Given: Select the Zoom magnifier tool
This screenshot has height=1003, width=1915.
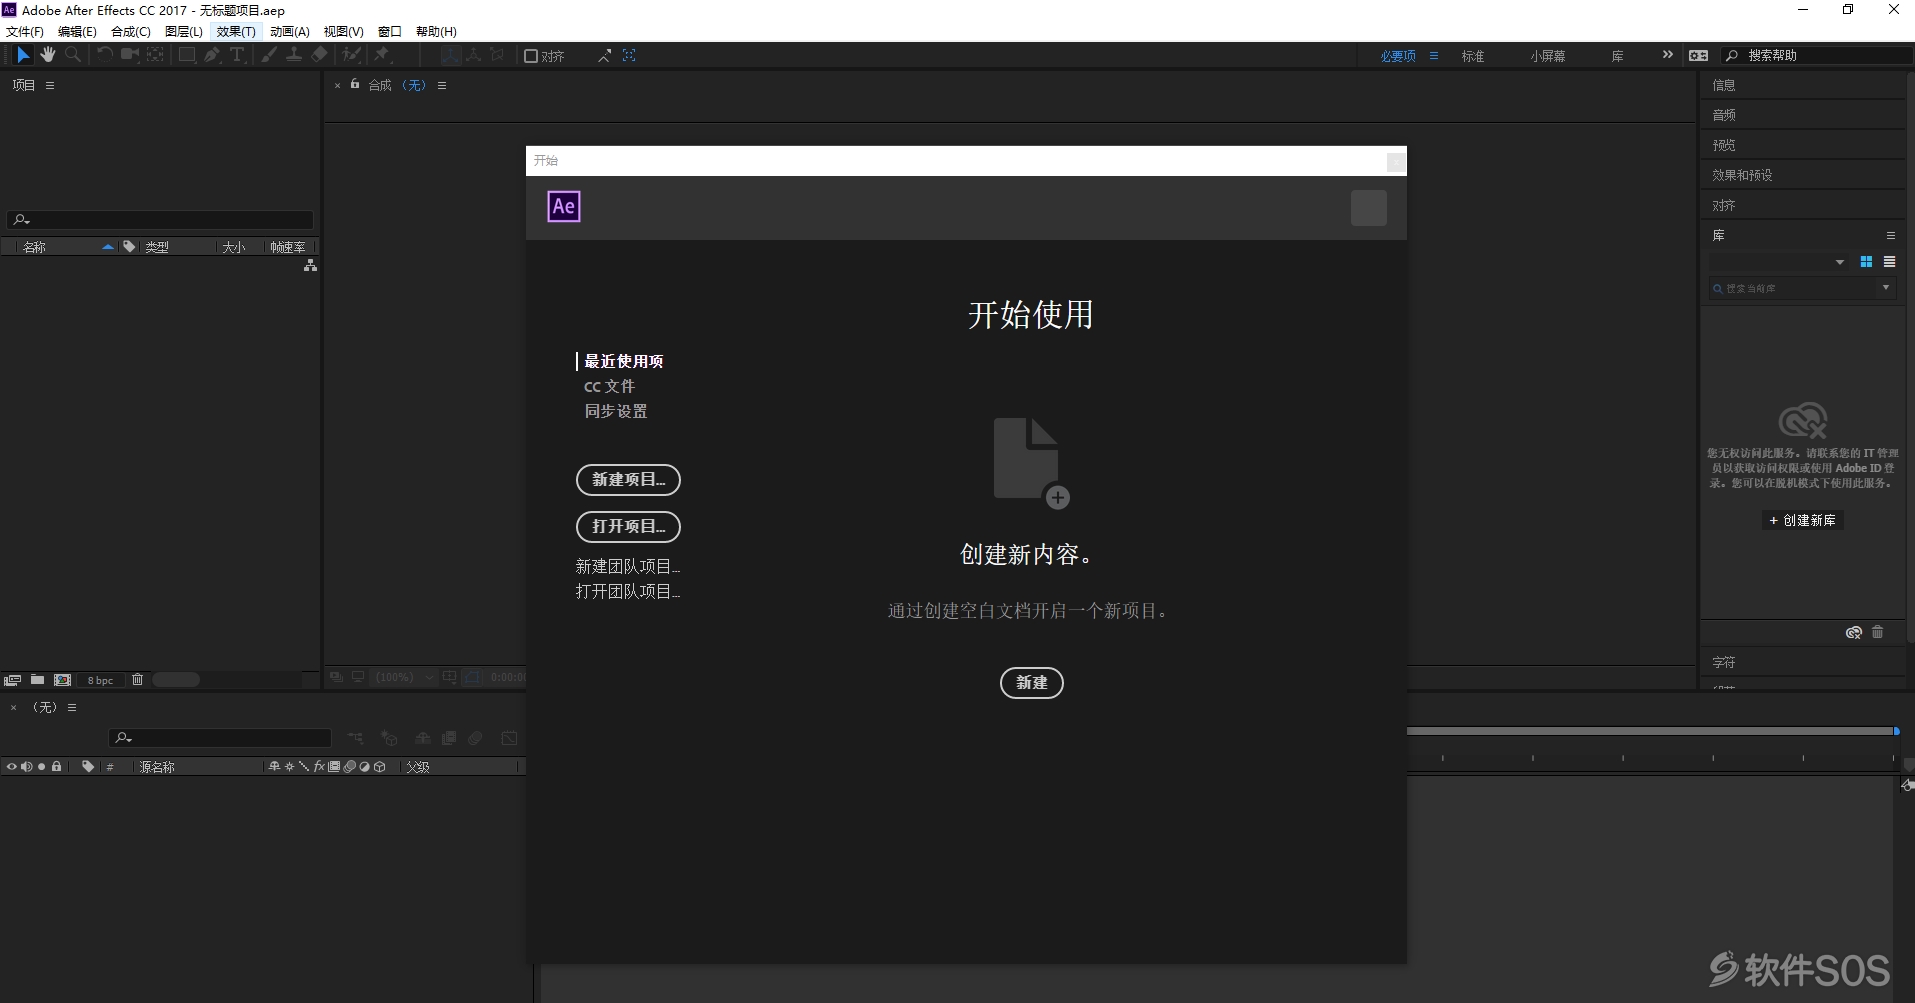Looking at the screenshot, I should coord(72,55).
